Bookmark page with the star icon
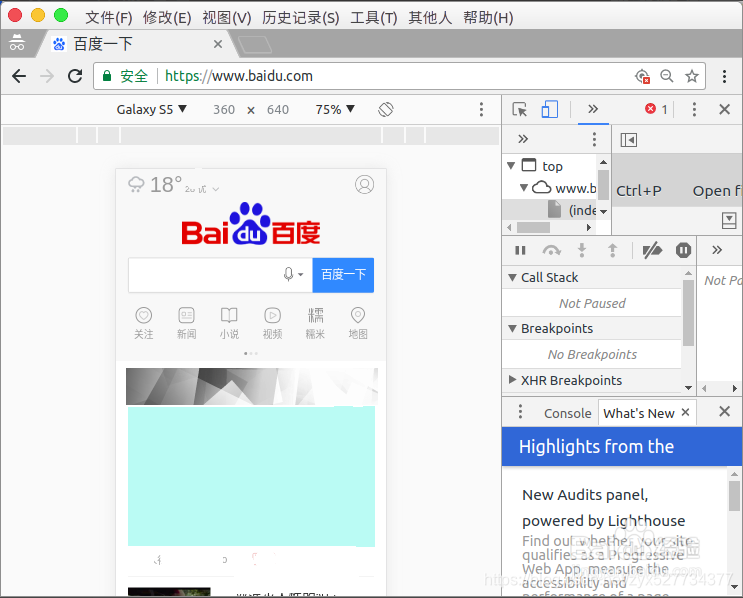743x598 pixels. coord(692,76)
